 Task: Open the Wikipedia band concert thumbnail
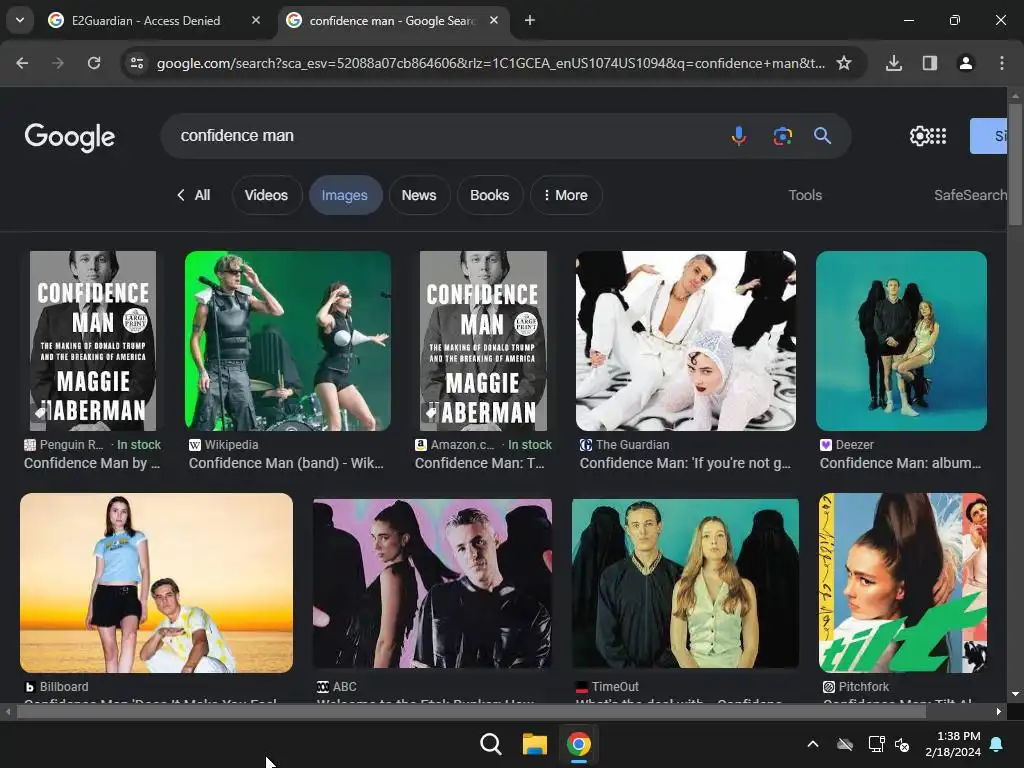click(x=288, y=341)
